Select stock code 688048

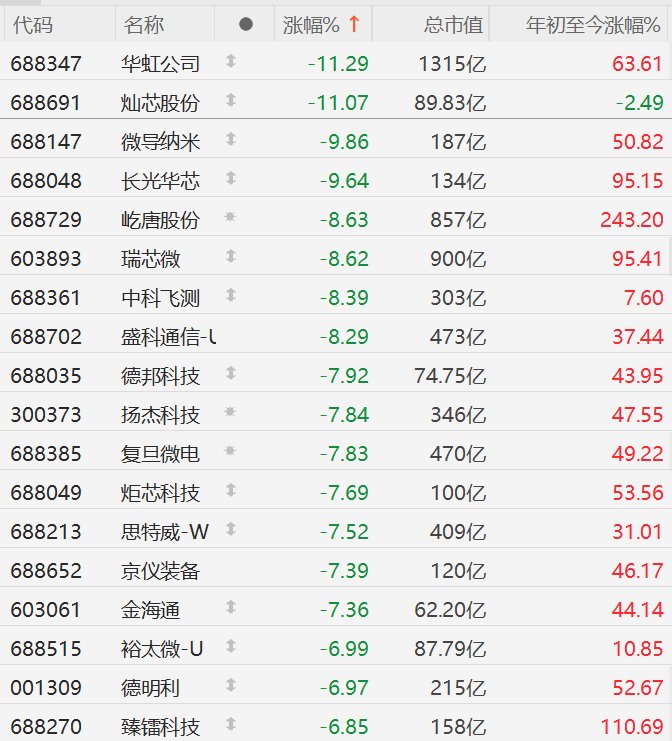click(46, 181)
